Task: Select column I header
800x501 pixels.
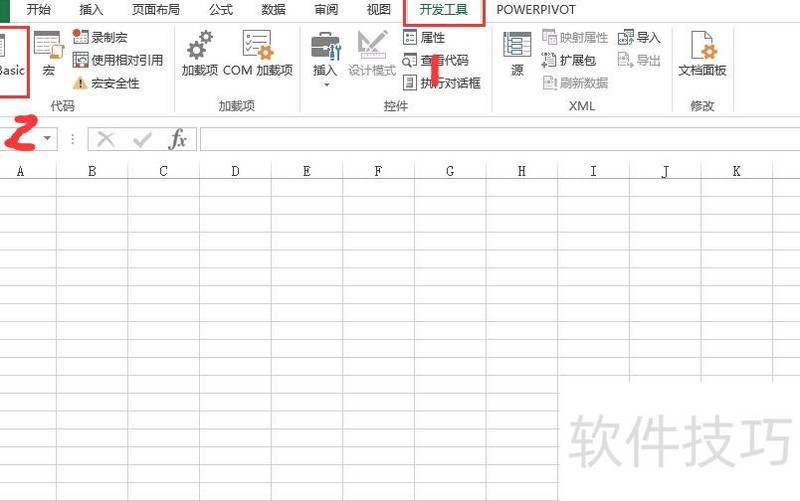Action: point(593,171)
